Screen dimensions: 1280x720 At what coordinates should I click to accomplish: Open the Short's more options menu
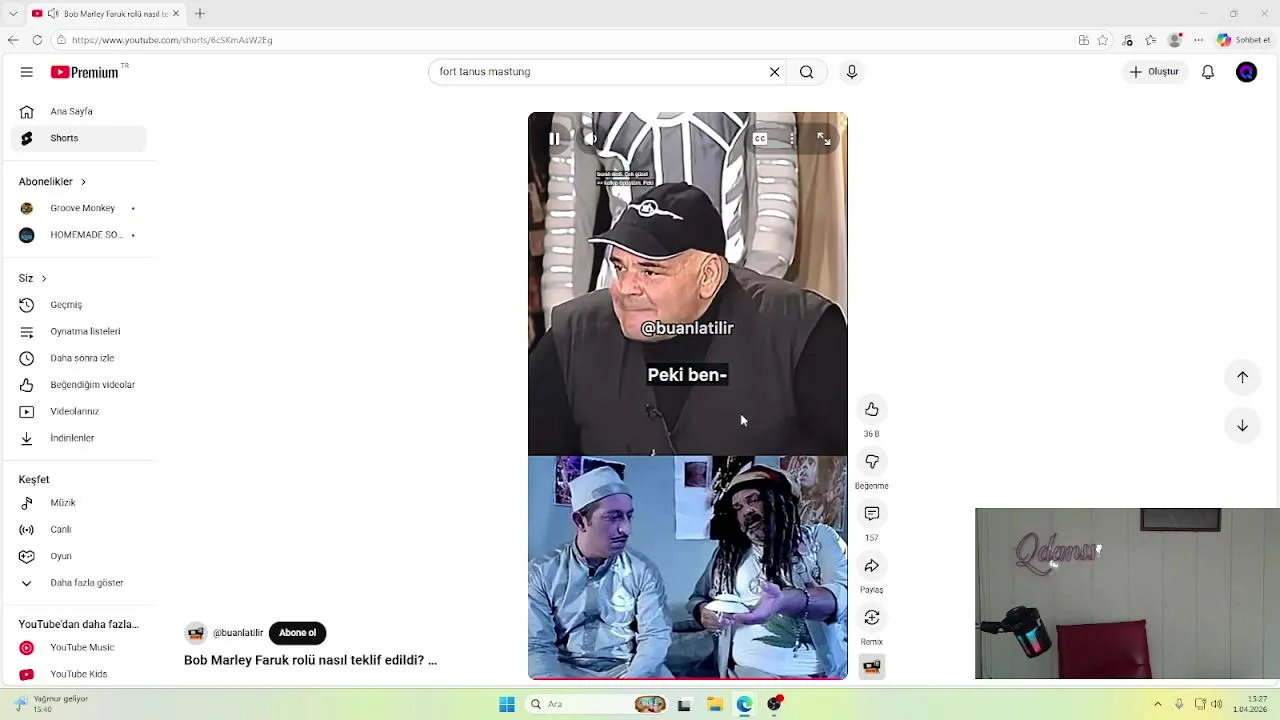(792, 139)
